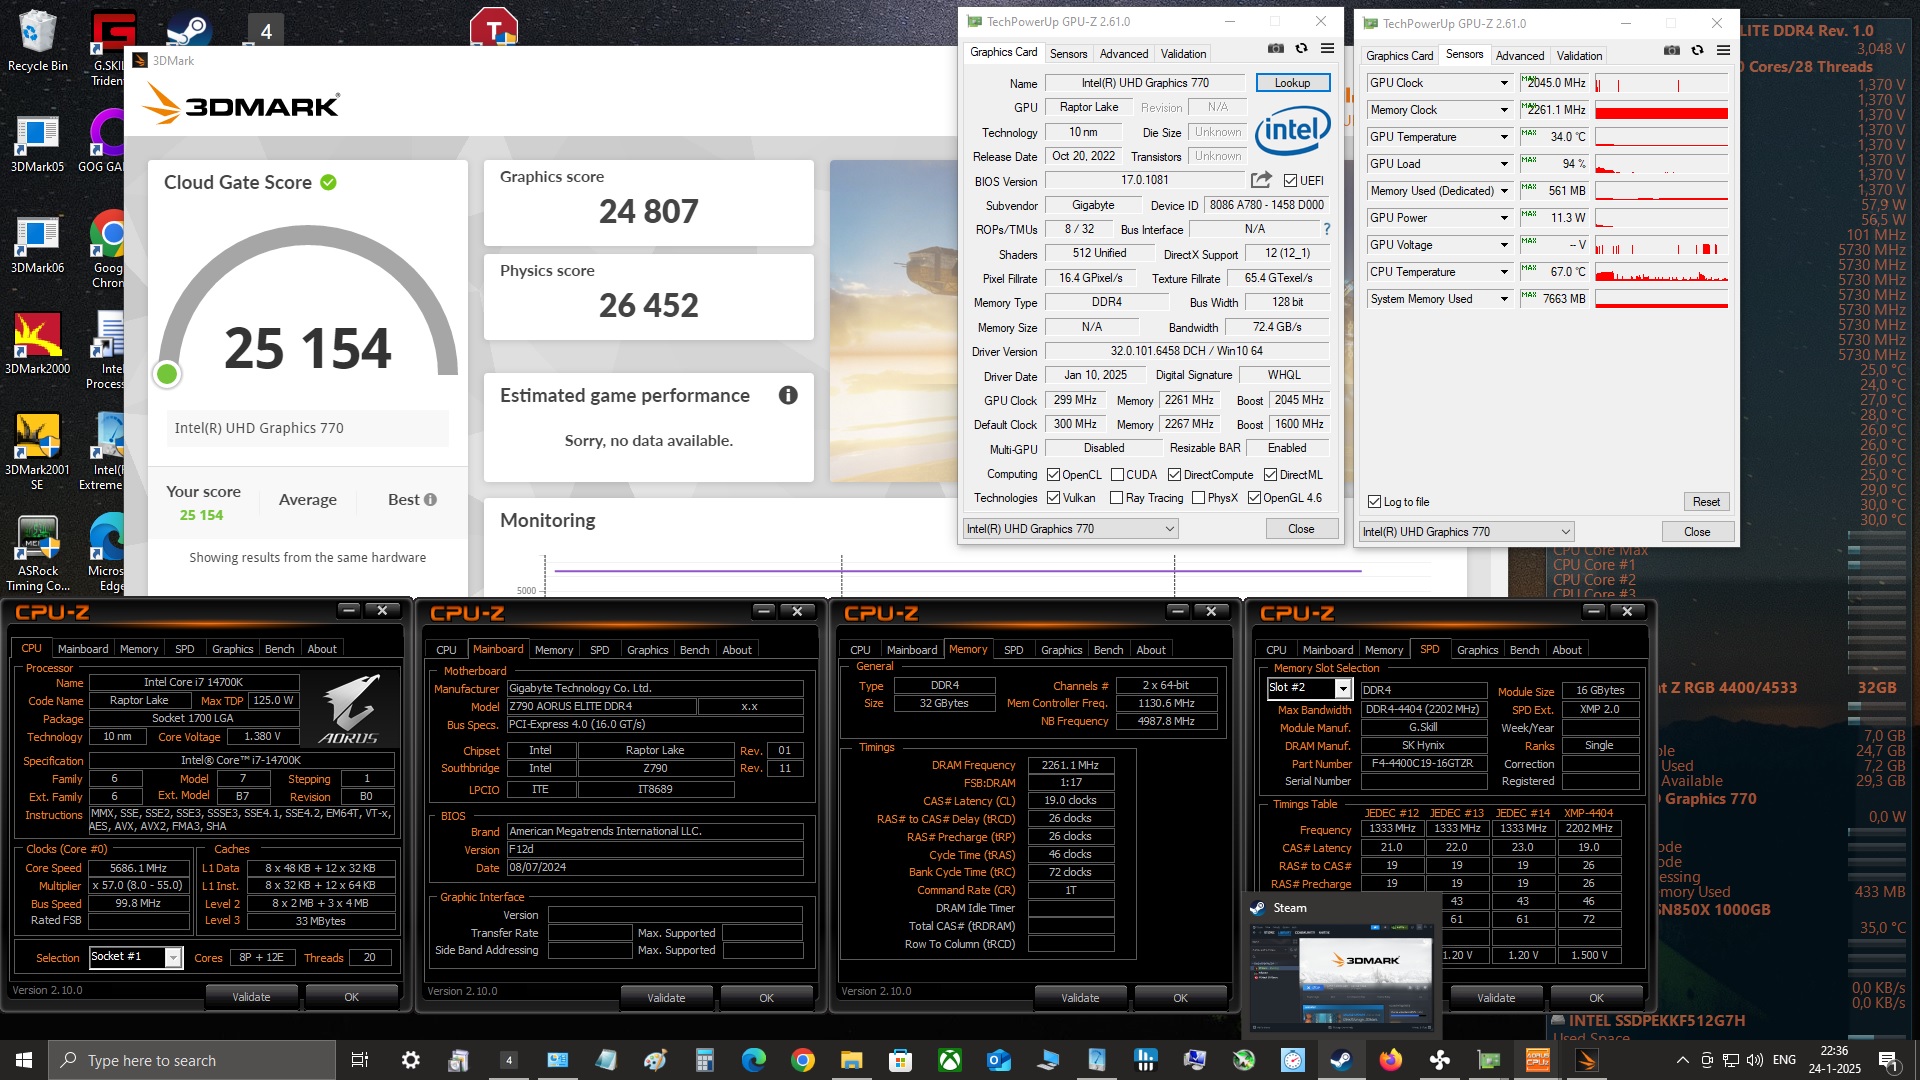Open the SPD tab in CPU-Z Memory window
This screenshot has height=1080, width=1920.
1013,650
